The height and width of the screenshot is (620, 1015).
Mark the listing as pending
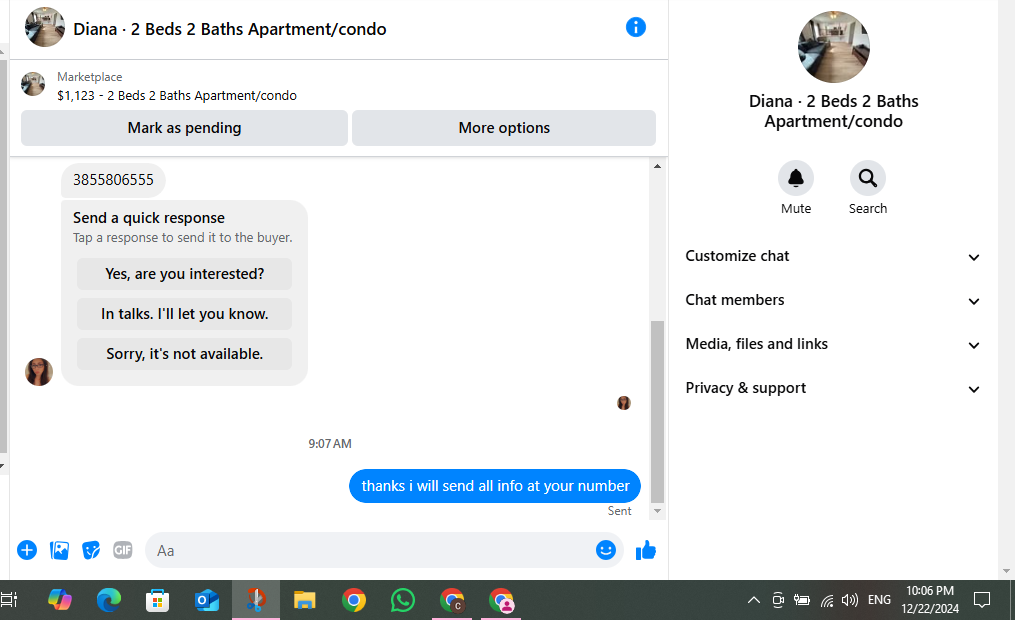point(184,128)
